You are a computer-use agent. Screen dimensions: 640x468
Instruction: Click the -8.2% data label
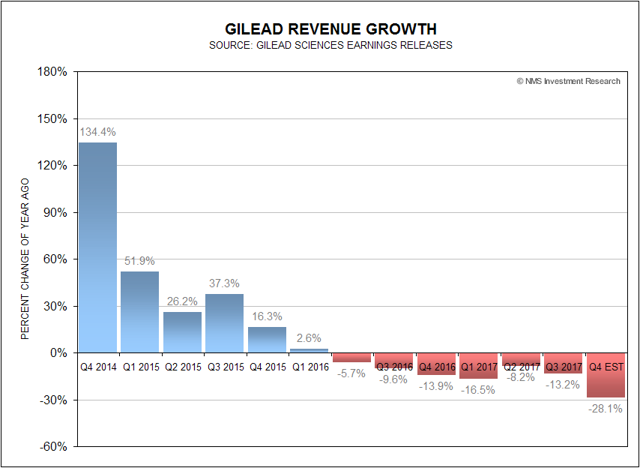(x=520, y=377)
